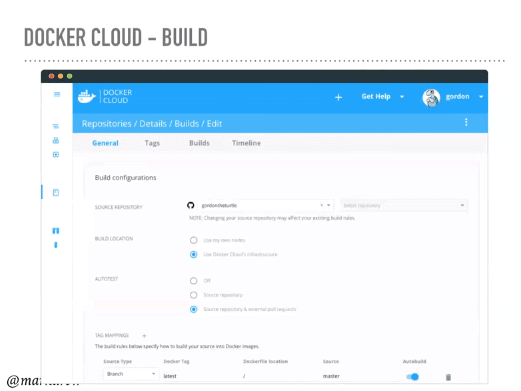Click the AUTOTEST label

[x=106, y=279]
